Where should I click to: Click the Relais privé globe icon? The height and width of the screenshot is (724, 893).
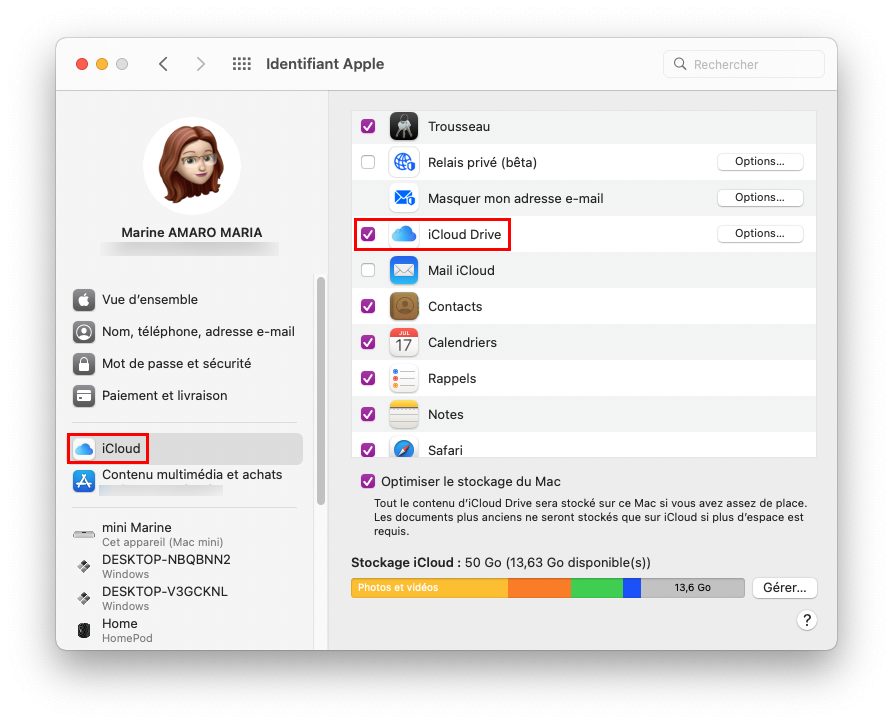(x=403, y=162)
